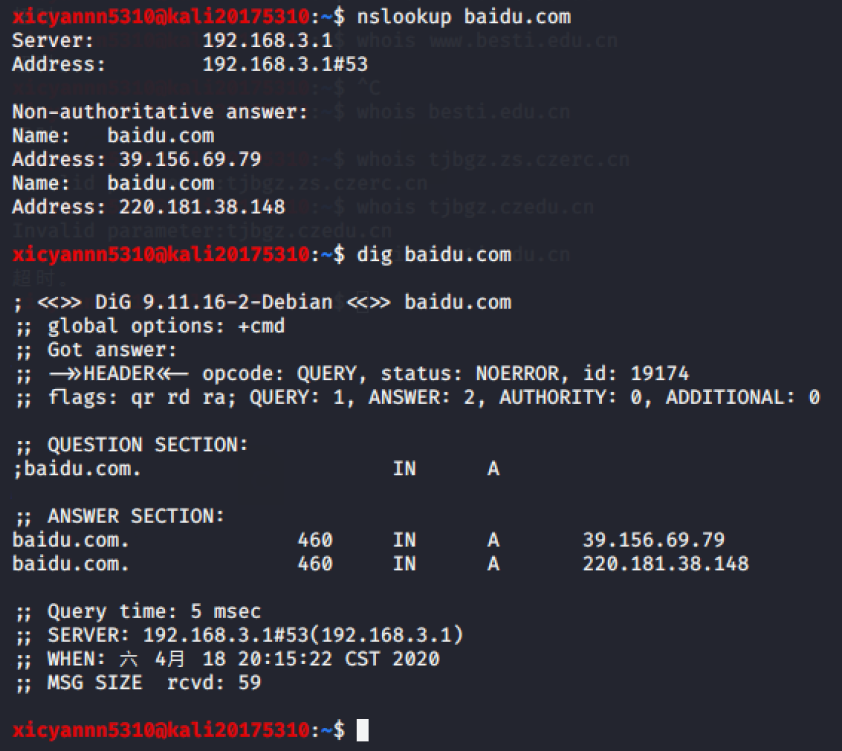
Task: Click the global options +cmd line
Action: (150, 326)
